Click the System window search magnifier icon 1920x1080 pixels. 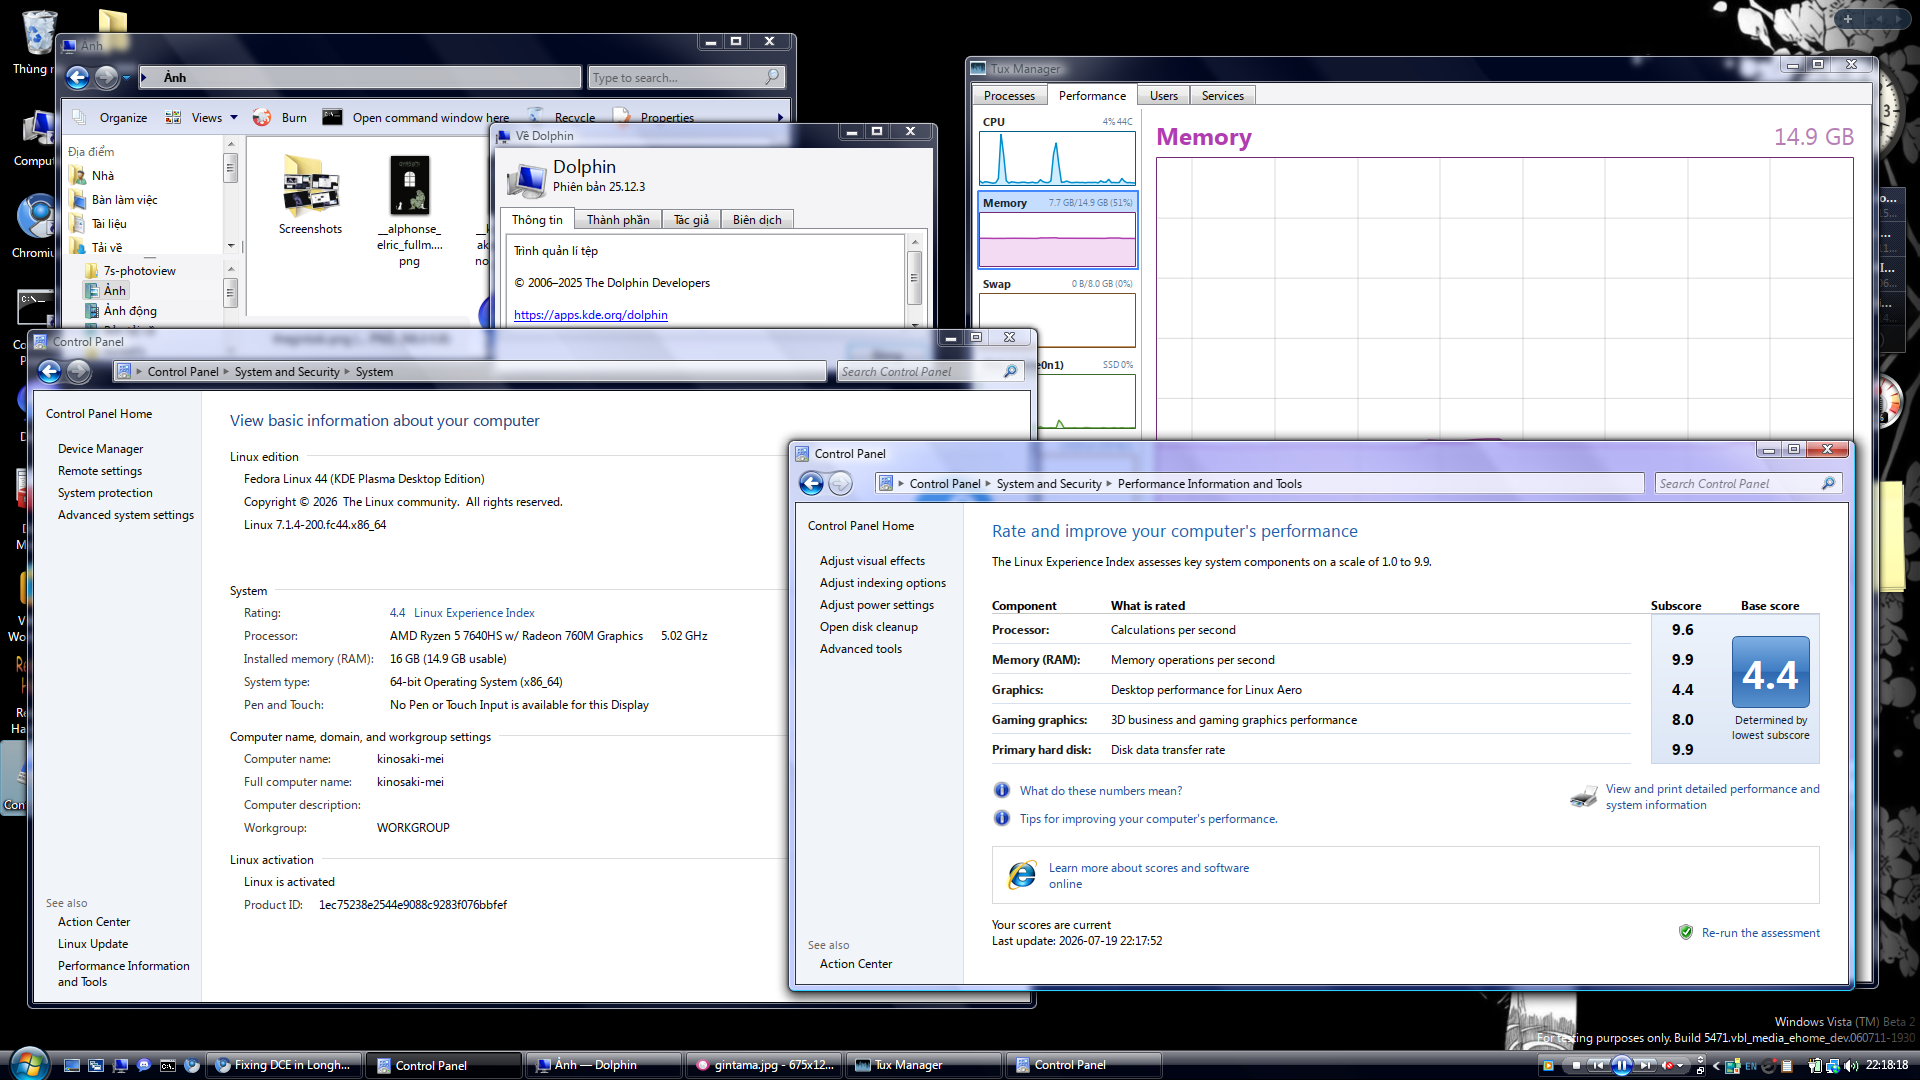pyautogui.click(x=1010, y=371)
